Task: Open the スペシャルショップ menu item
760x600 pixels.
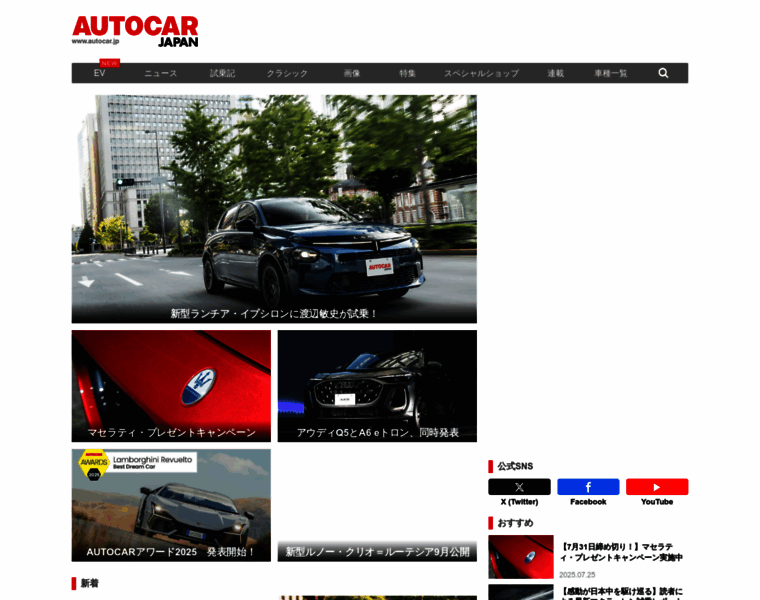Action: (x=481, y=73)
